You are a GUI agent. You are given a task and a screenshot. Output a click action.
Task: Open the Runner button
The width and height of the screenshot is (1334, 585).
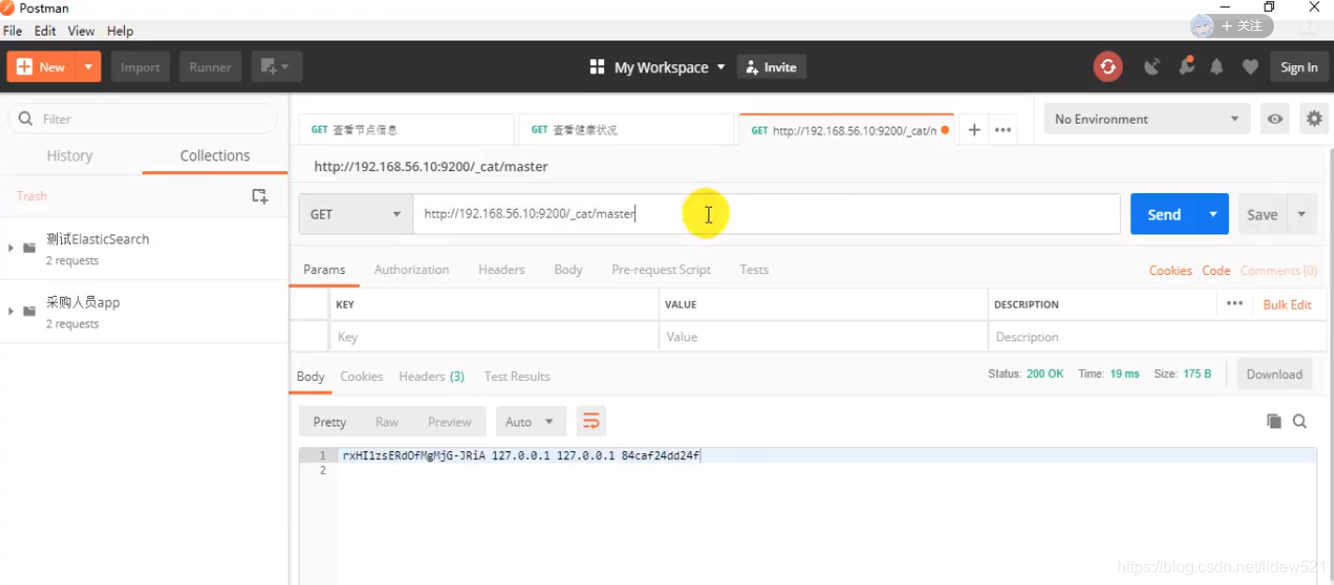[x=210, y=67]
